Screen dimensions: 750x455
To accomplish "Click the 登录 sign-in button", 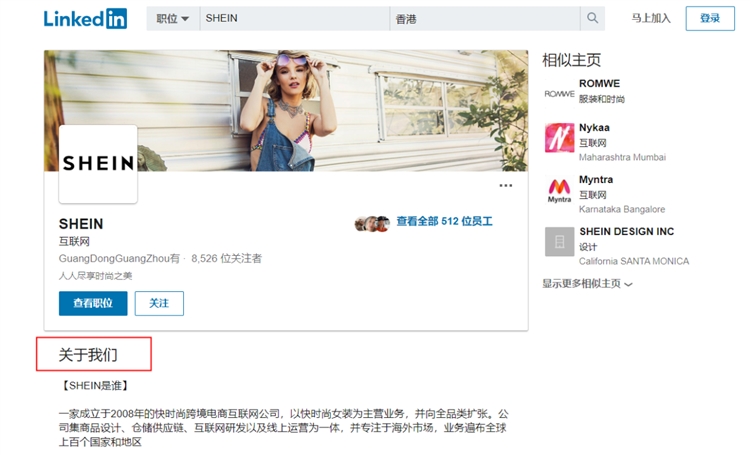I will pyautogui.click(x=709, y=18).
